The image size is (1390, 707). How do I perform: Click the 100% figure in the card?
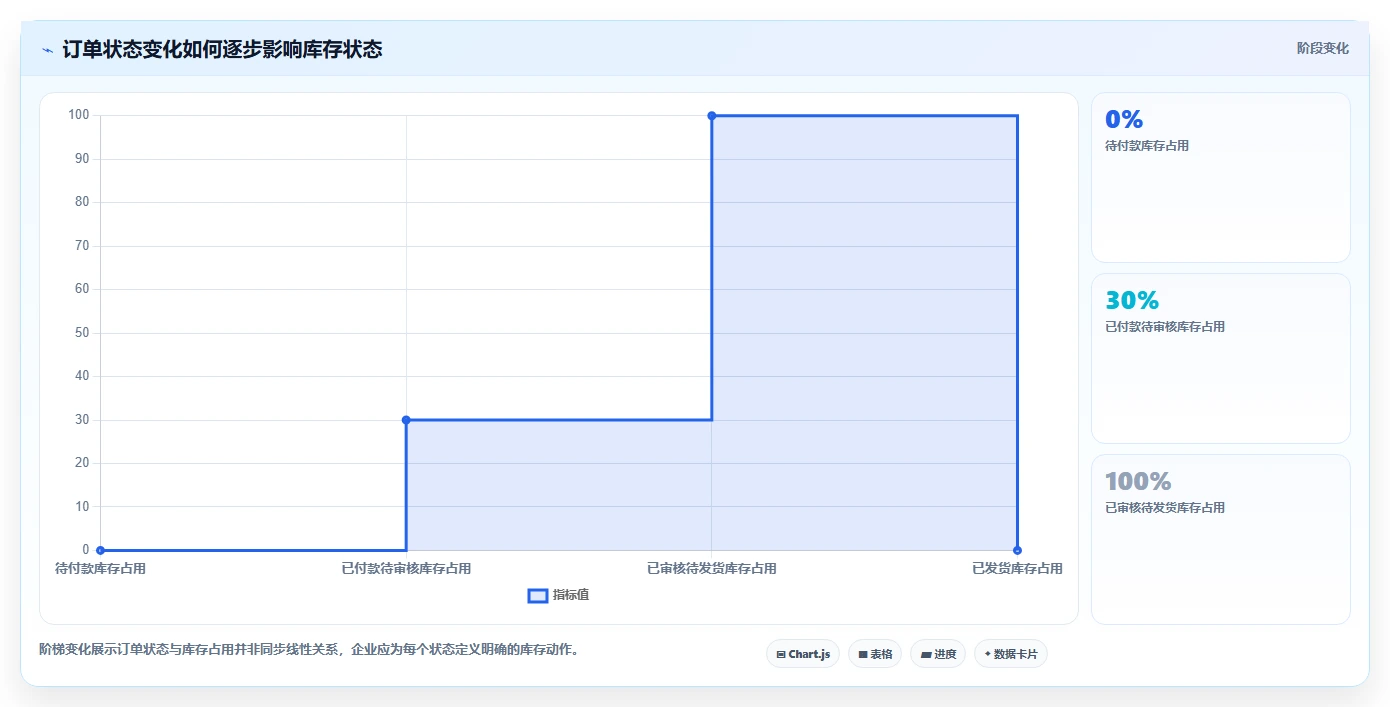[x=1138, y=481]
